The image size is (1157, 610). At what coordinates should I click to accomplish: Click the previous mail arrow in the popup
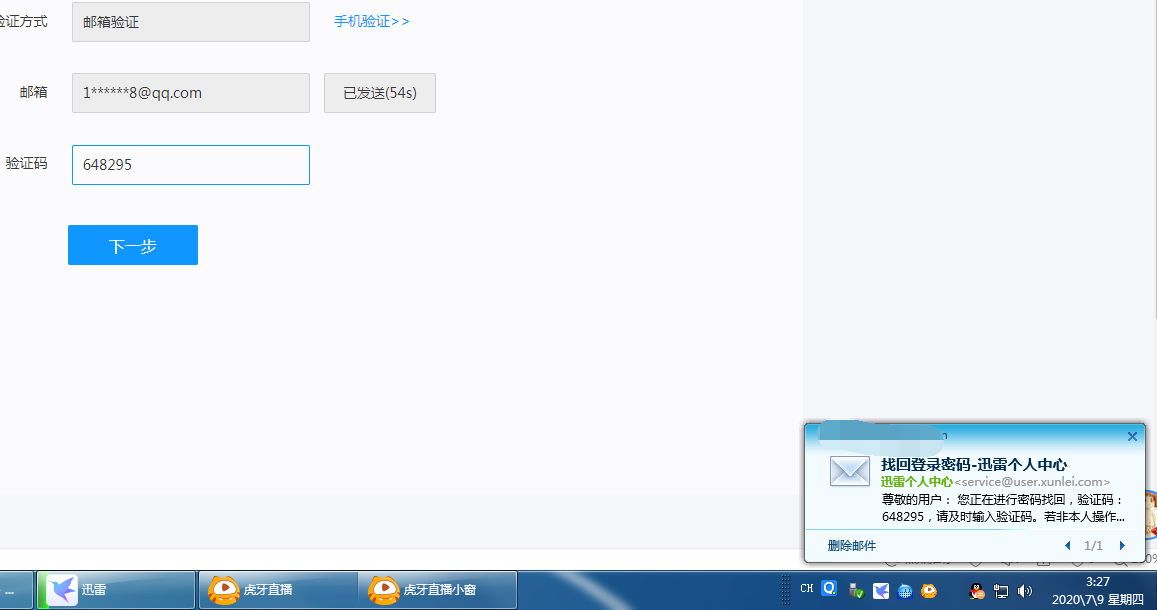click(1067, 545)
